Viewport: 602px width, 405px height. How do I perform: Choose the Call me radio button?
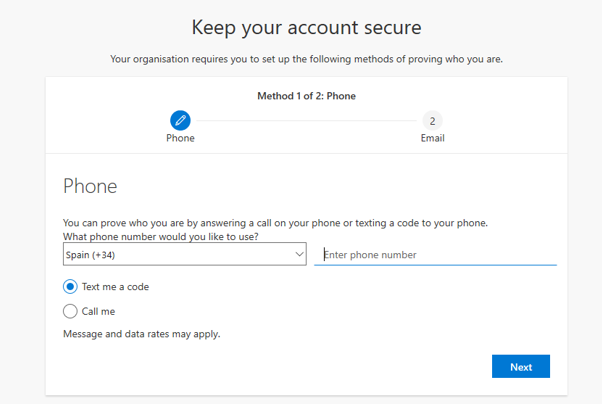coord(70,311)
